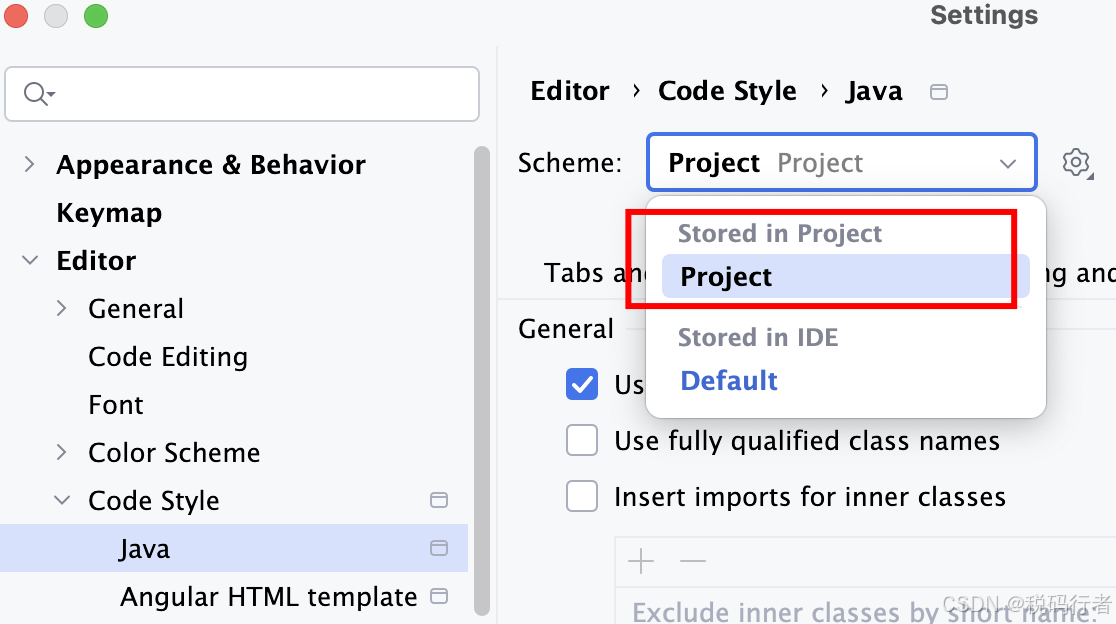
Task: Click the settings search input field
Action: point(241,94)
